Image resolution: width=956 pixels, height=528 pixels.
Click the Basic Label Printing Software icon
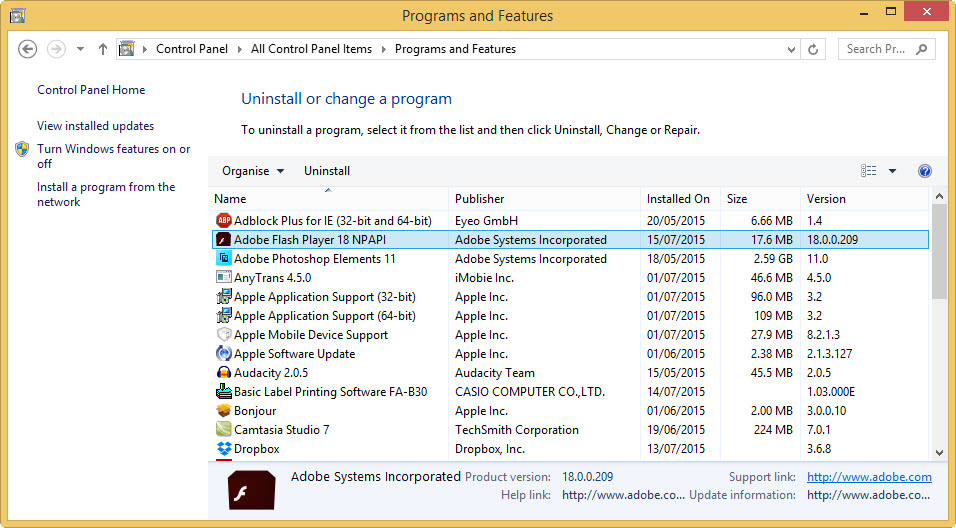click(224, 391)
